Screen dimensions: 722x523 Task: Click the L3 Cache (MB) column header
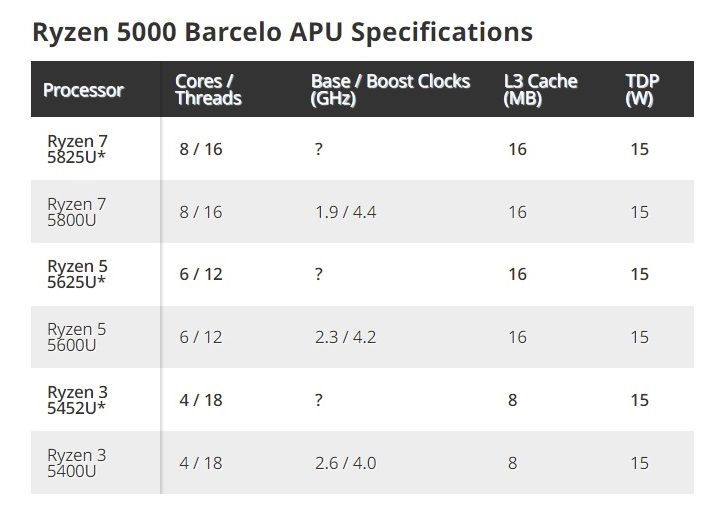(x=540, y=90)
